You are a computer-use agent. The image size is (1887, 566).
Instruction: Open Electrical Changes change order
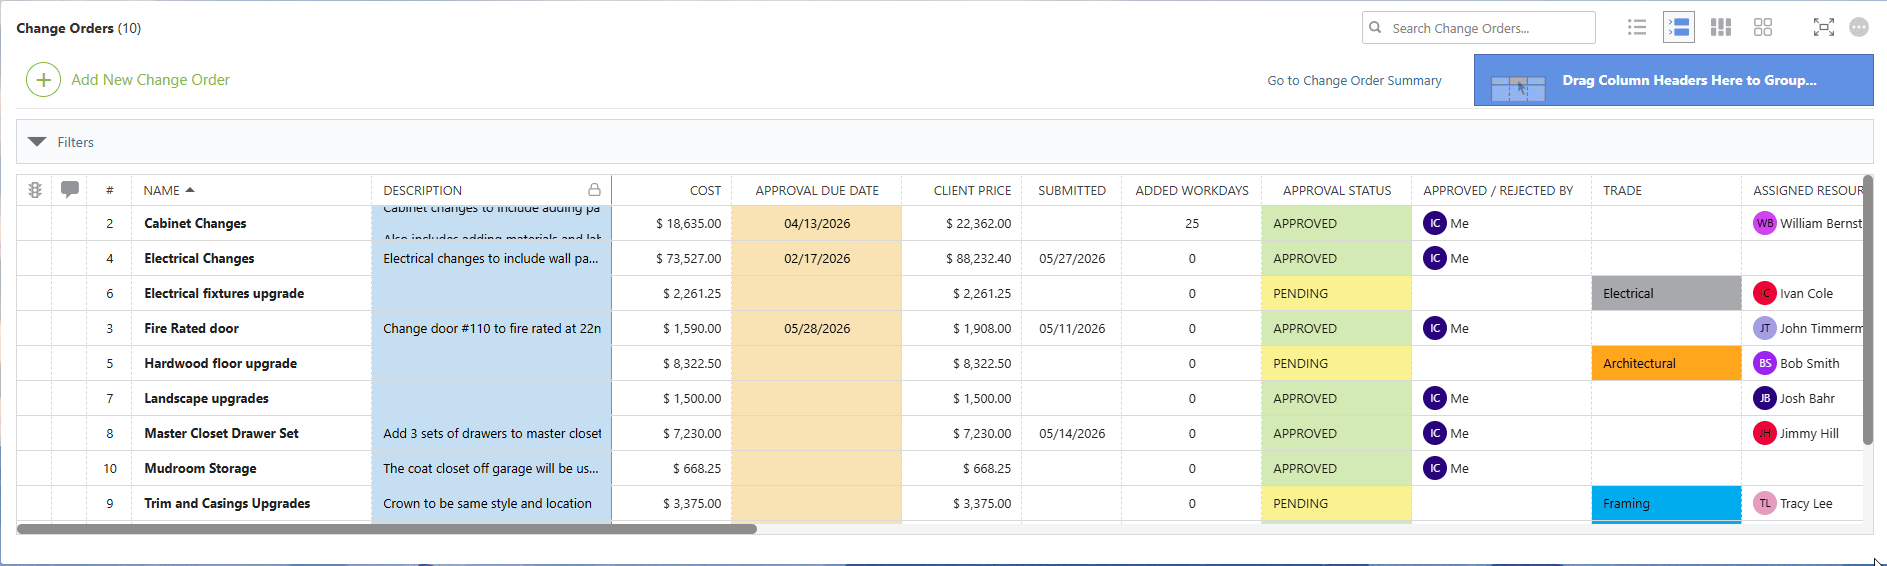click(199, 258)
